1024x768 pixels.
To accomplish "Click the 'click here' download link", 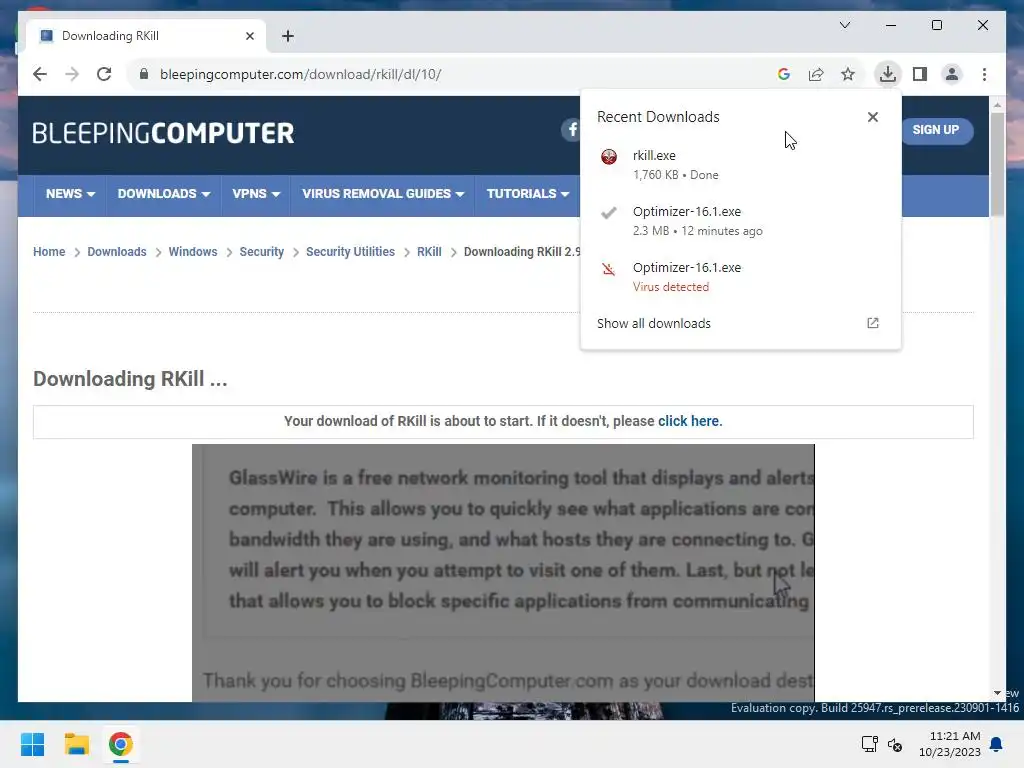I will (x=689, y=421).
